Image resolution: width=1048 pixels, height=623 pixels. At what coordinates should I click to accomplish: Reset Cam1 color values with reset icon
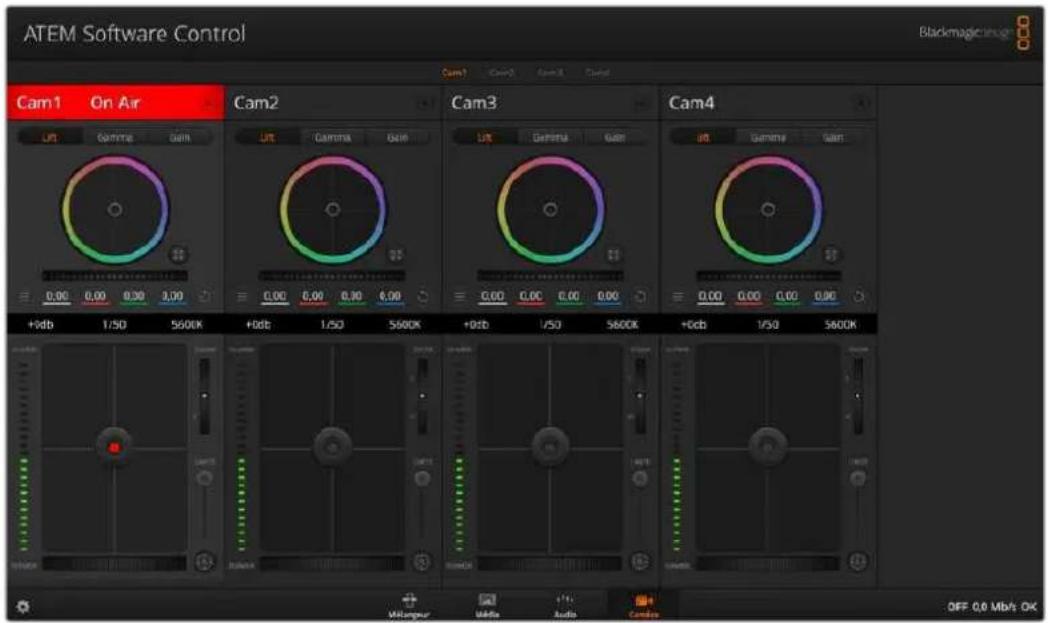[x=205, y=296]
